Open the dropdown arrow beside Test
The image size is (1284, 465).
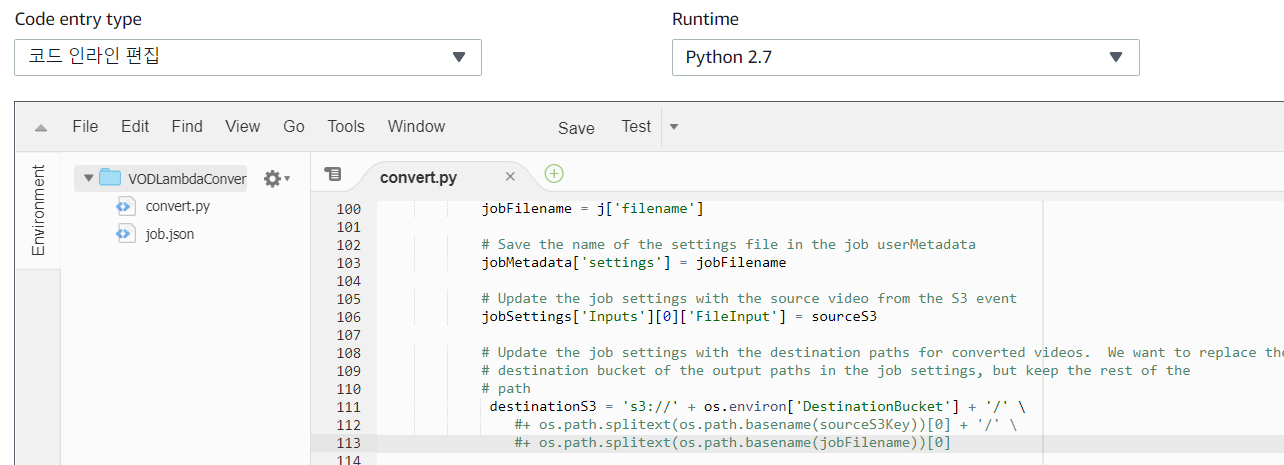(673, 127)
